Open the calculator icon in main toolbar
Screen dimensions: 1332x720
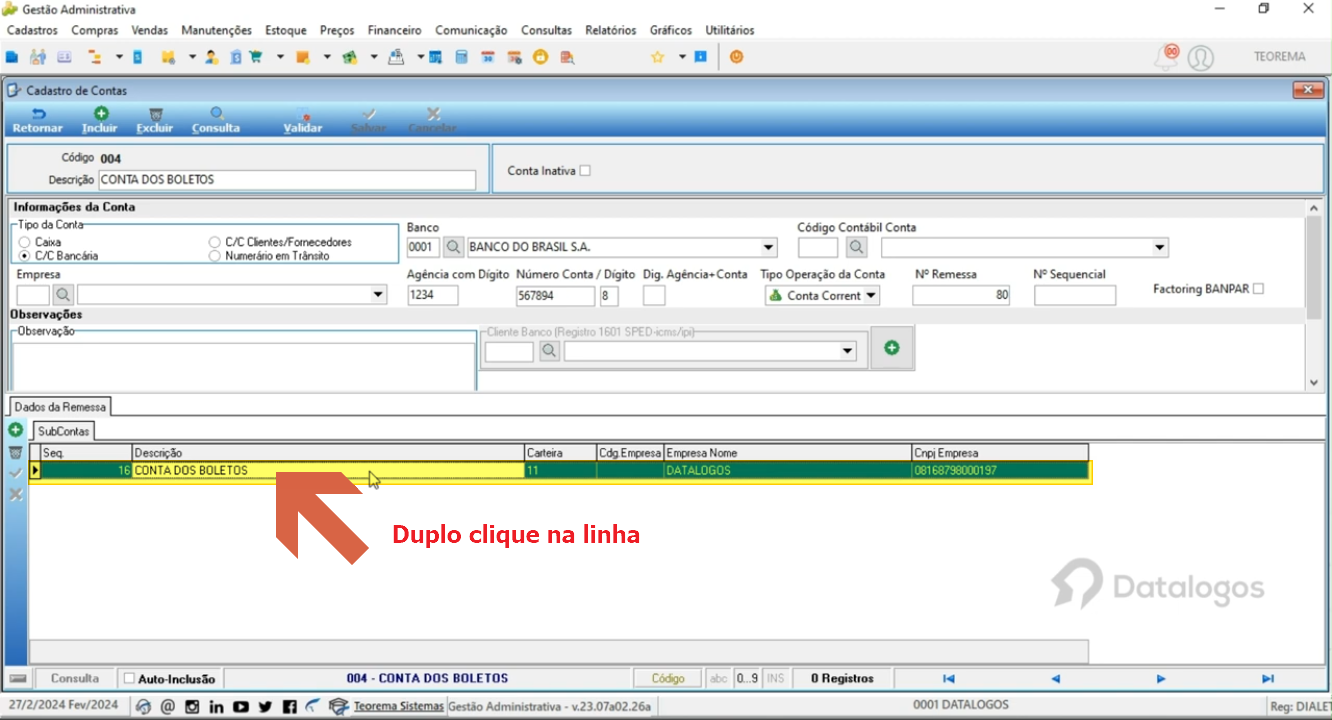[x=461, y=57]
